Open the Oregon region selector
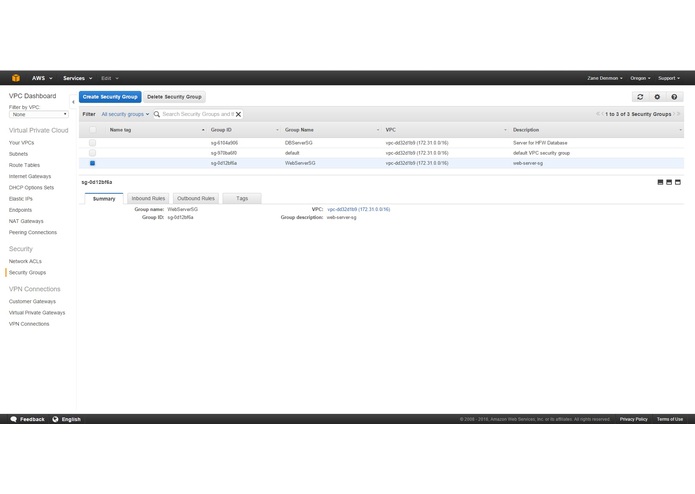 coord(640,78)
